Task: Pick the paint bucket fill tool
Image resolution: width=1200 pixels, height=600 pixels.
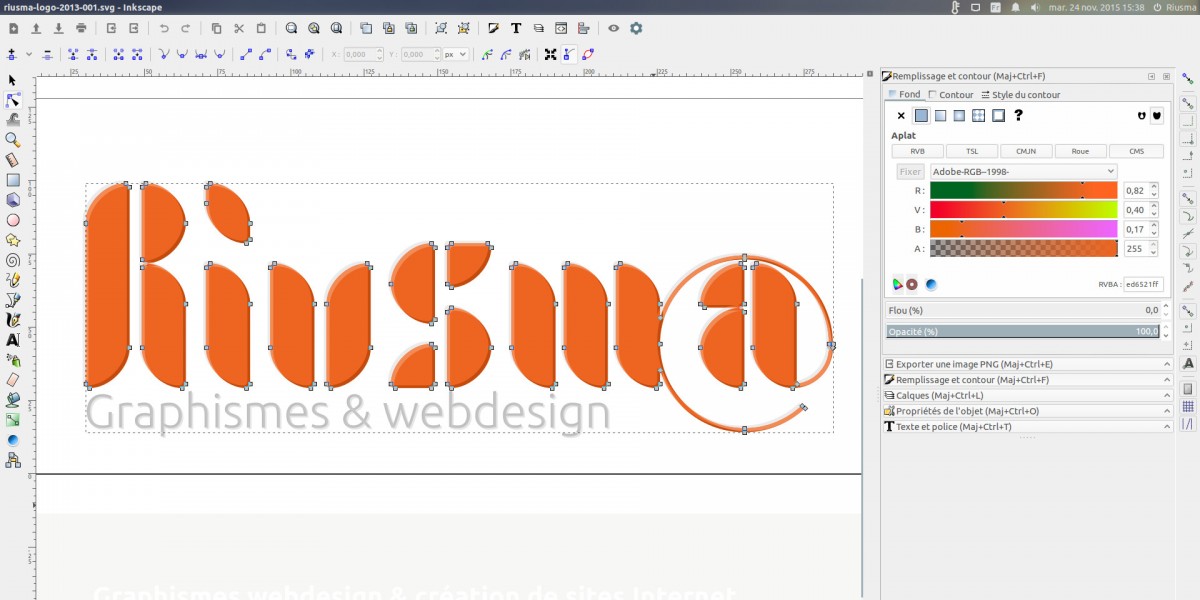Action: [x=13, y=400]
